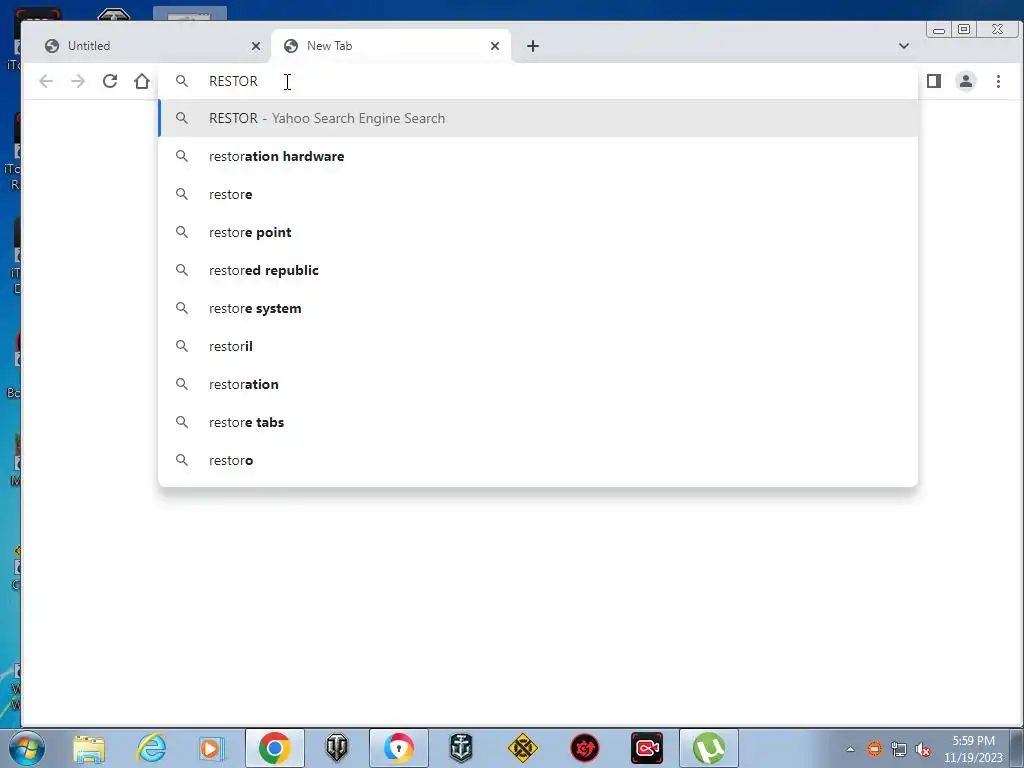Viewport: 1024px width, 768px height.
Task: Click the orange tray notification icon
Action: point(874,749)
